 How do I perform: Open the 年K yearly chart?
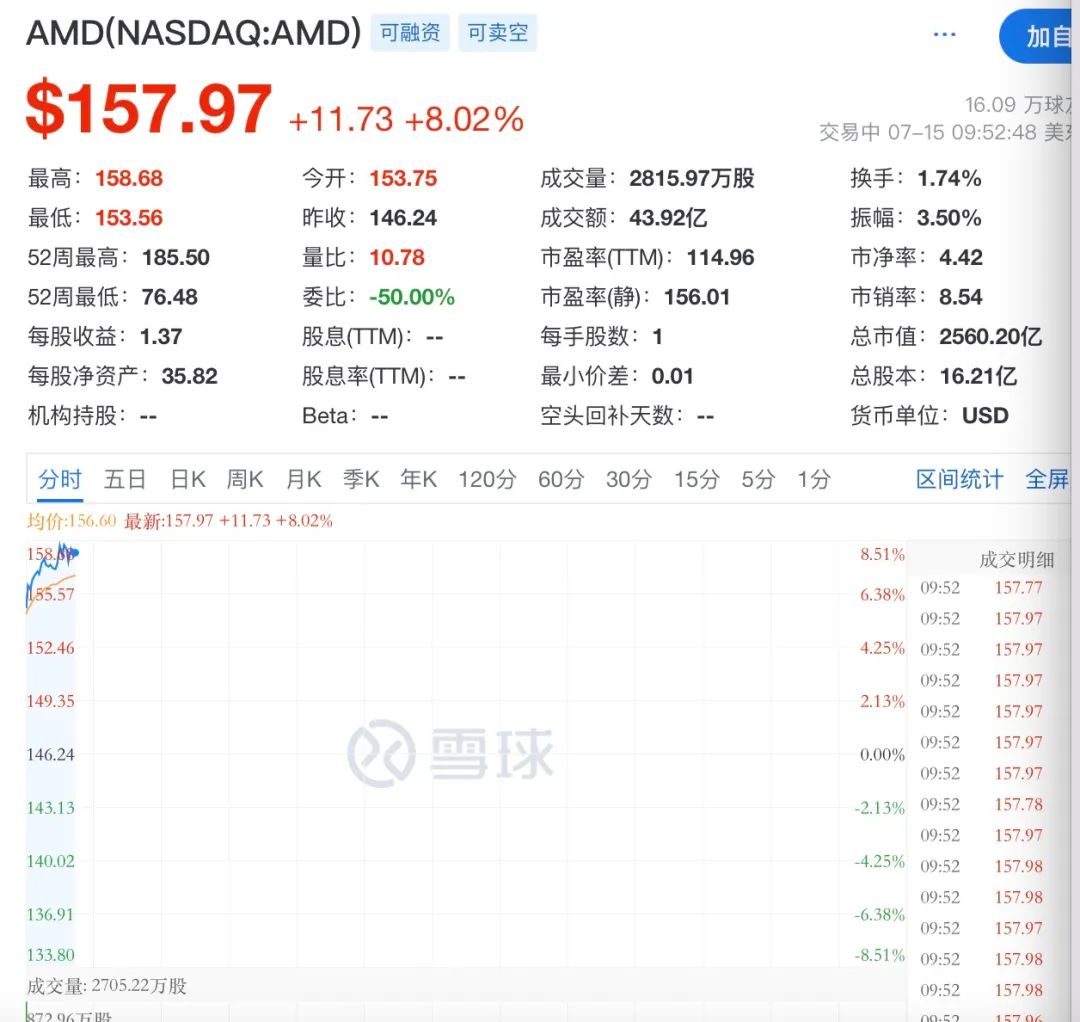[x=418, y=479]
